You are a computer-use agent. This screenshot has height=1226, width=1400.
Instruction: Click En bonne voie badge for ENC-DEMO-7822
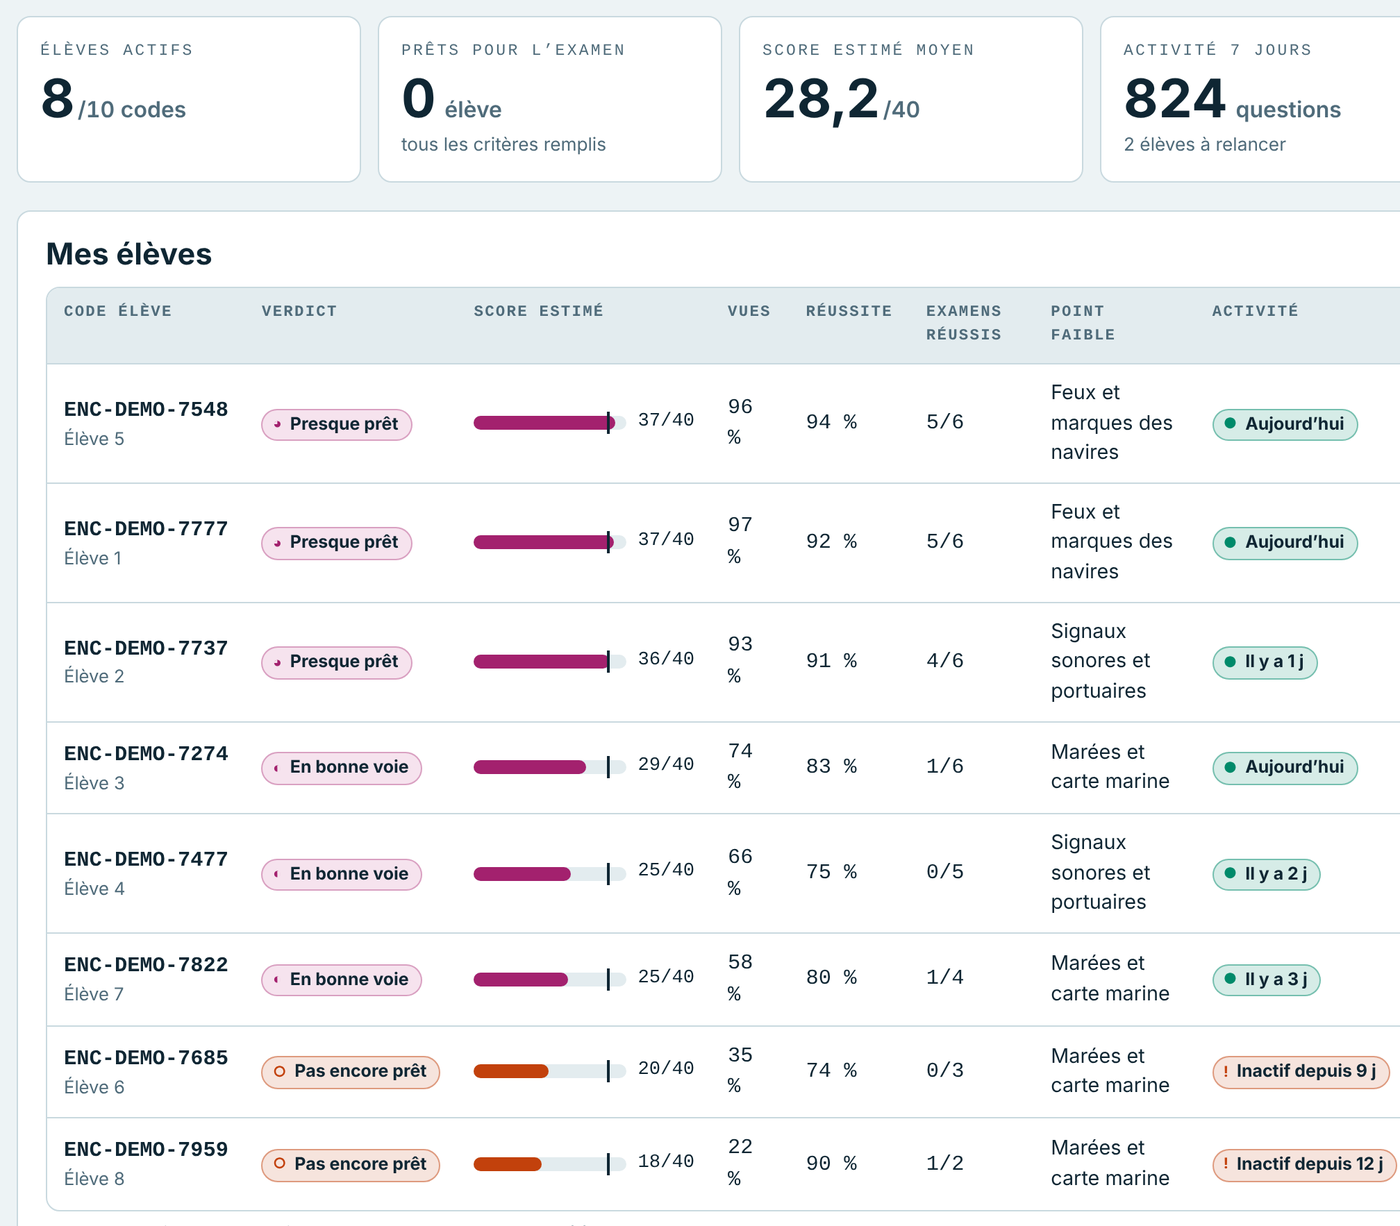click(342, 980)
